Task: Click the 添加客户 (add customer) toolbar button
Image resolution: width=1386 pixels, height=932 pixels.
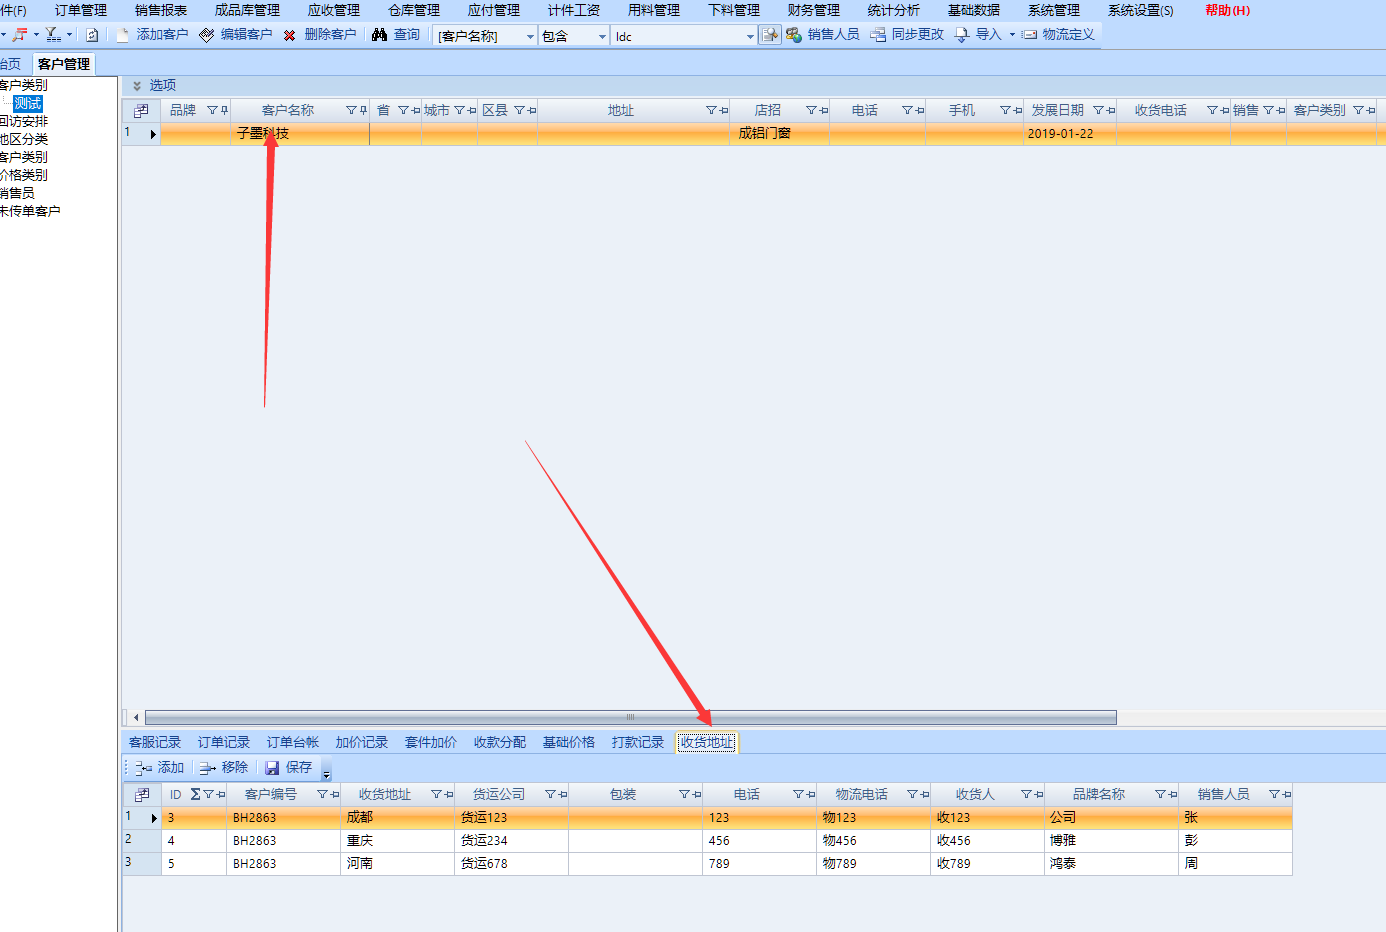Action: pos(152,35)
